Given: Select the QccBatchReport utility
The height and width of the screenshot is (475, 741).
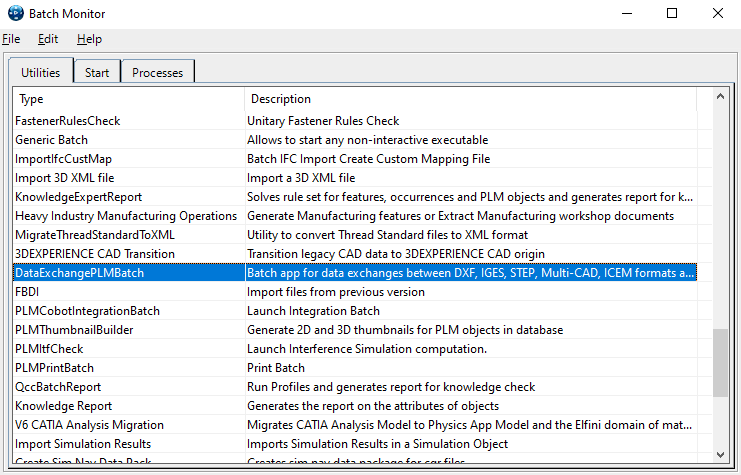Looking at the screenshot, I should [354, 387].
